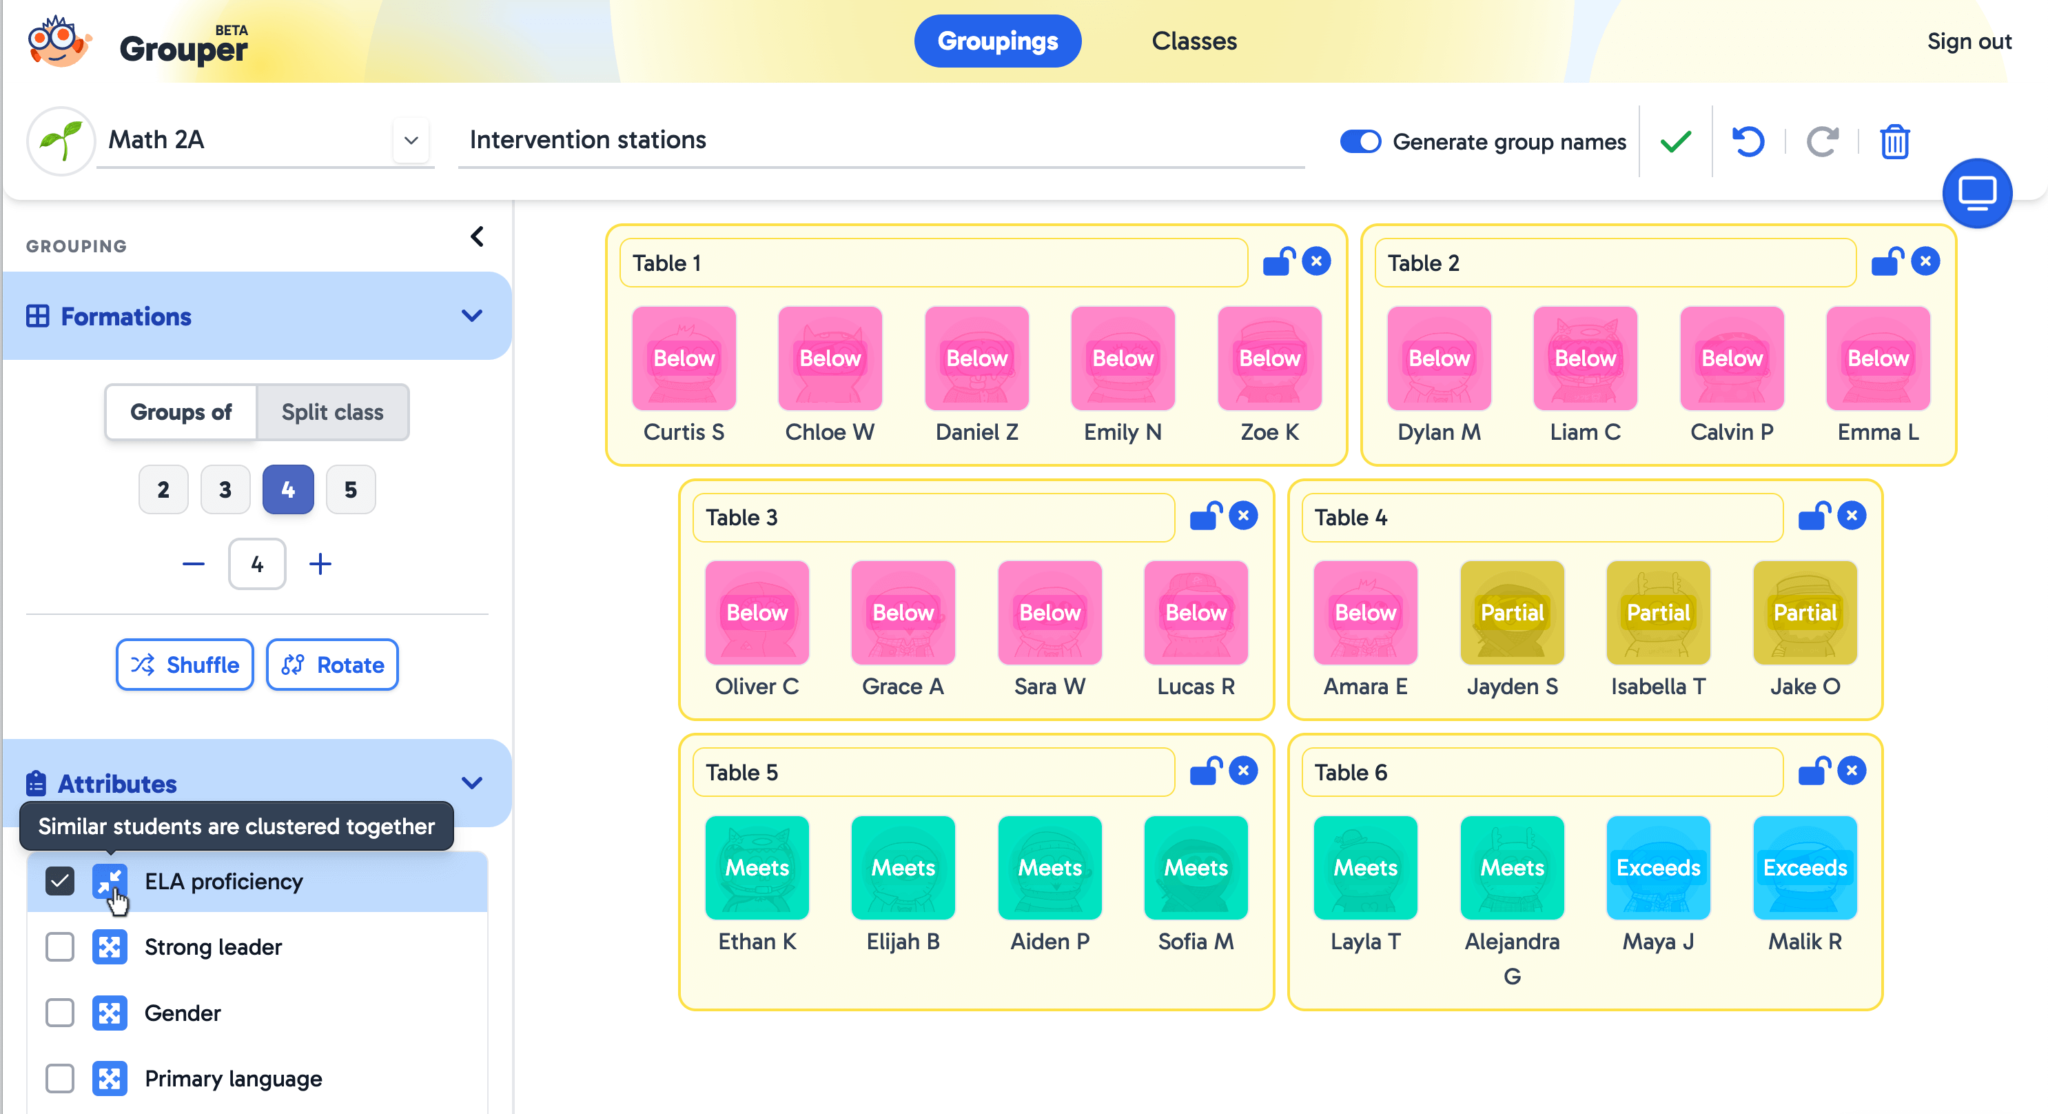Click the distribute icon beside Gender

coord(110,1012)
